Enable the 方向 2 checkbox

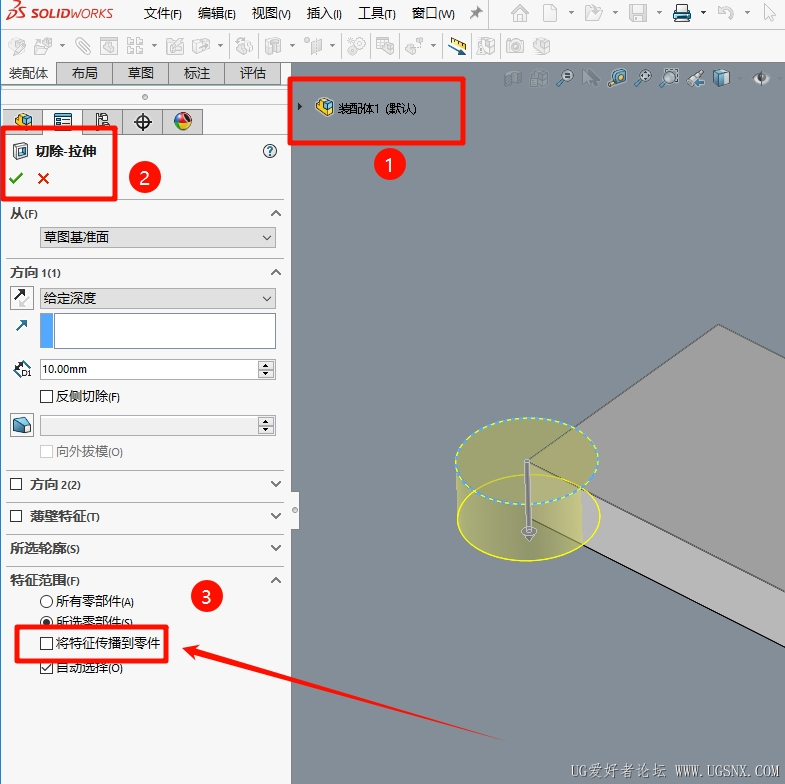[16, 484]
